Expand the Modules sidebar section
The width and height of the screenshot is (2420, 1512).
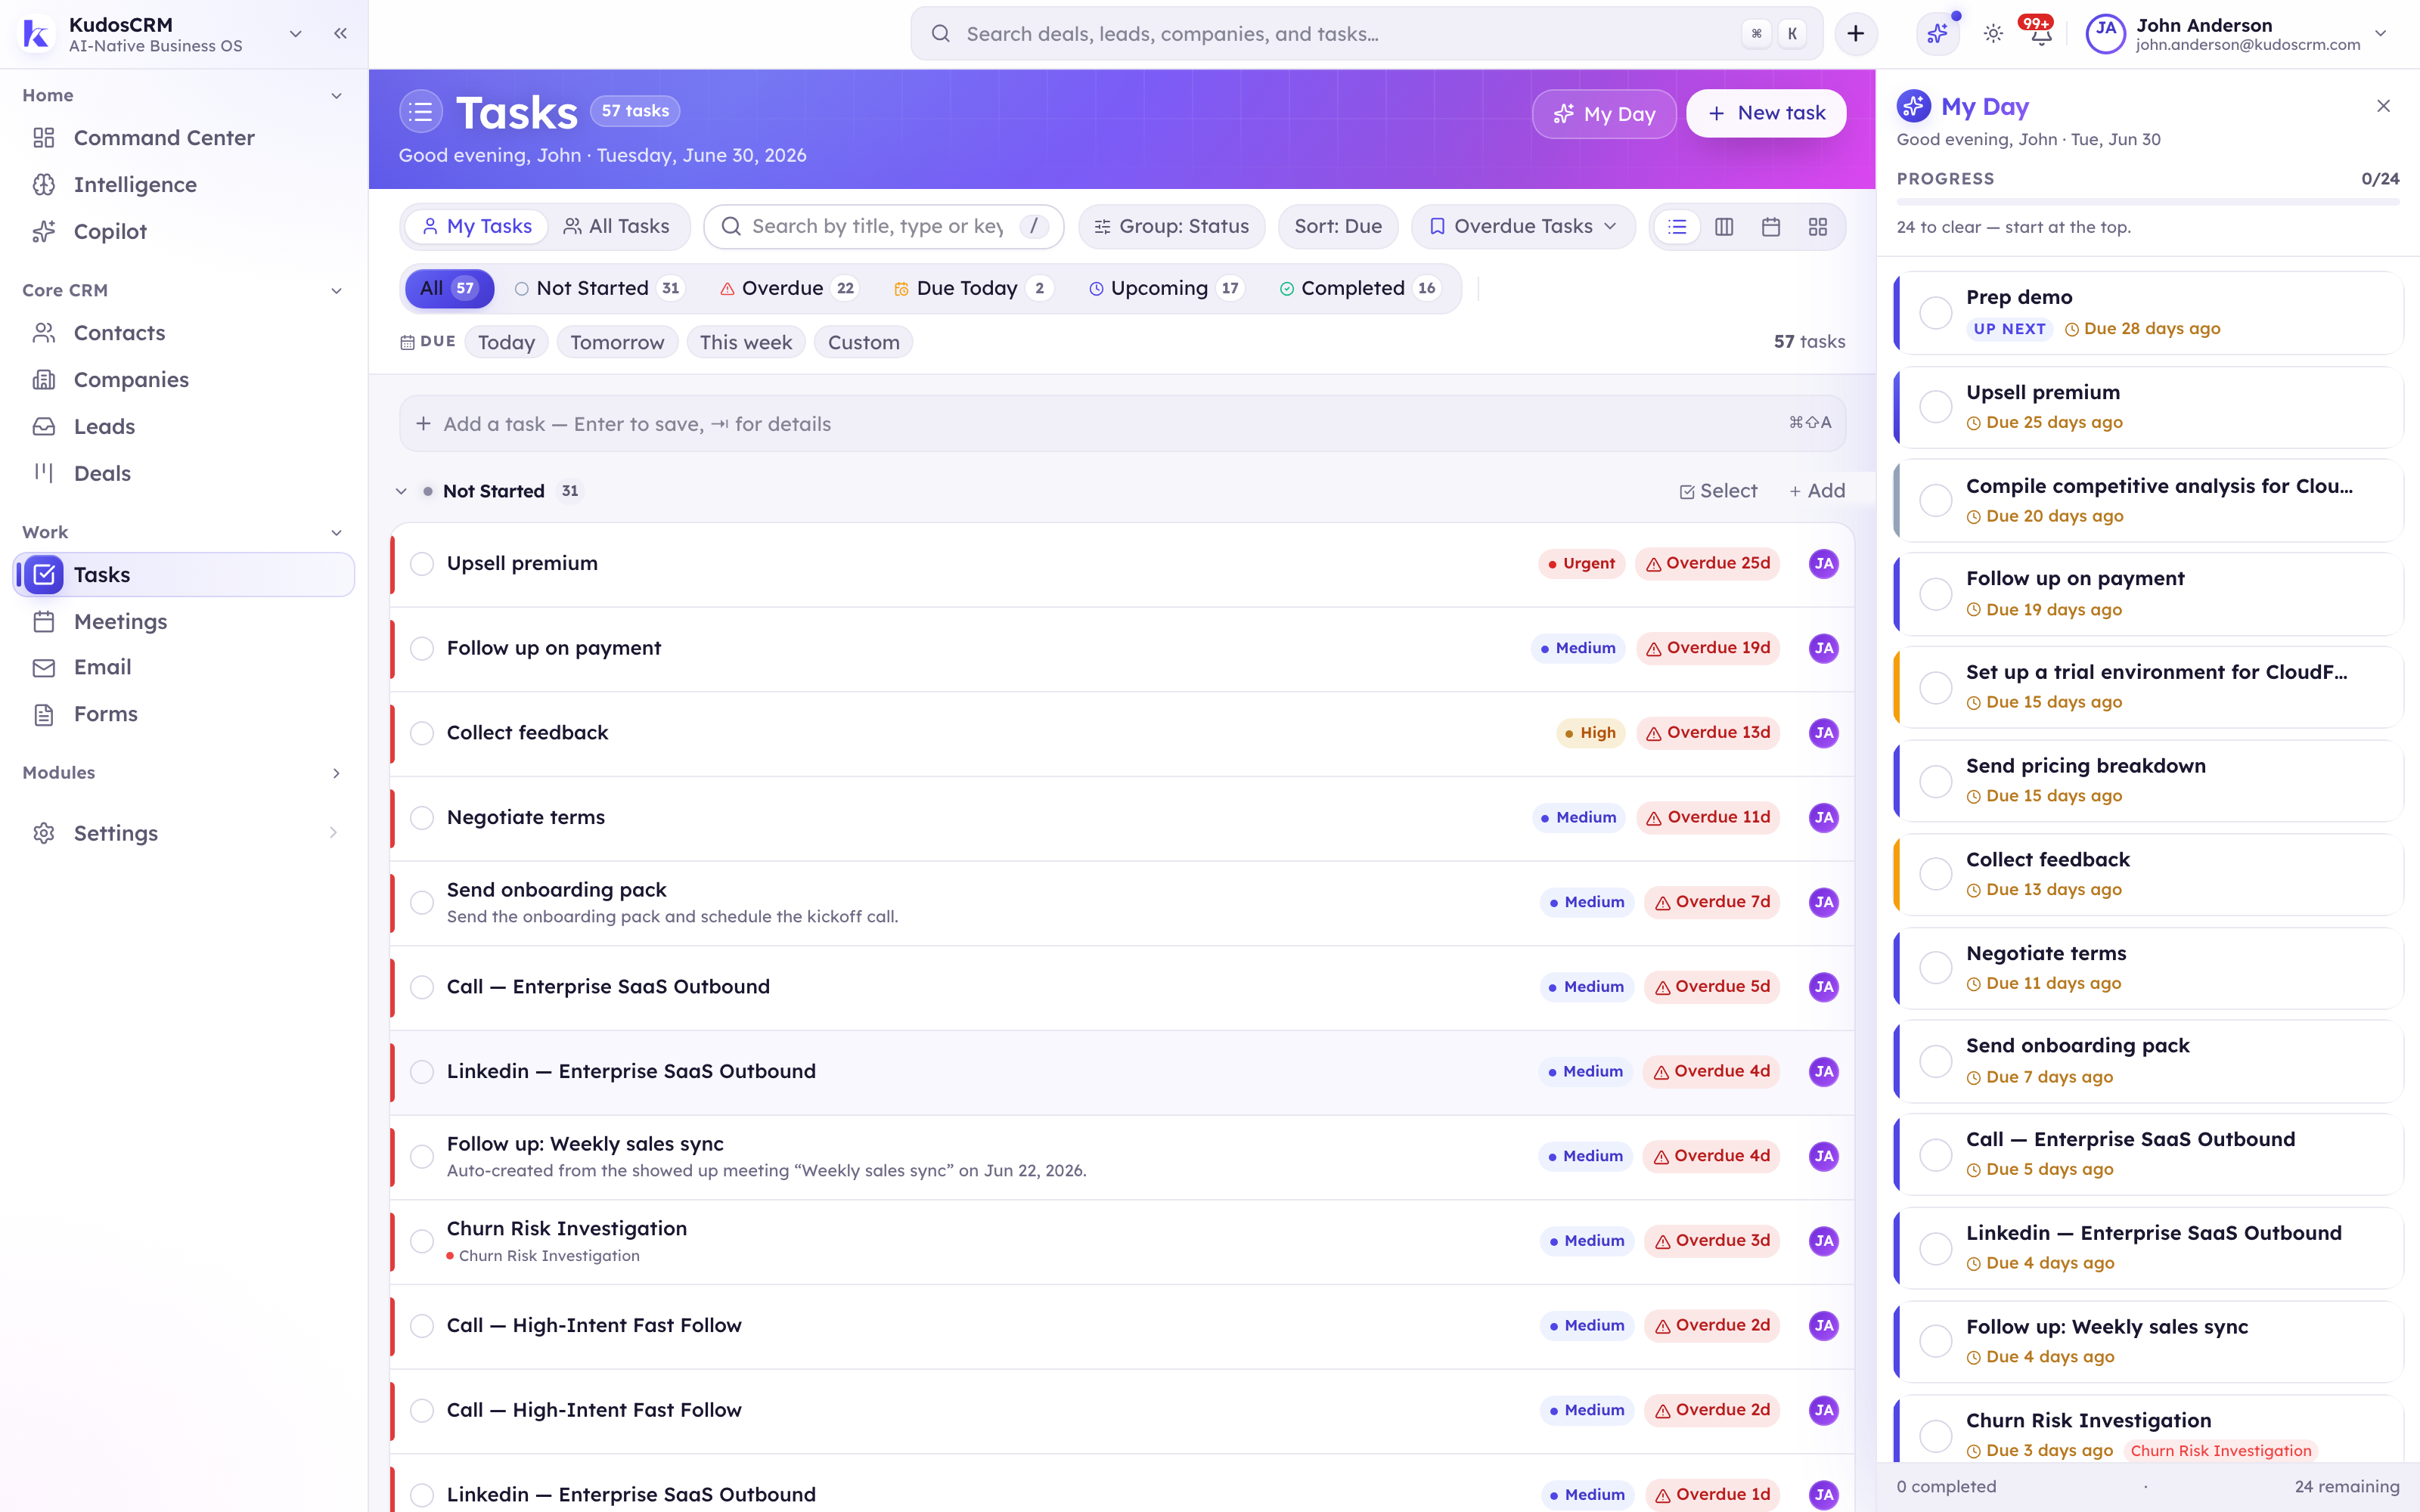[336, 773]
